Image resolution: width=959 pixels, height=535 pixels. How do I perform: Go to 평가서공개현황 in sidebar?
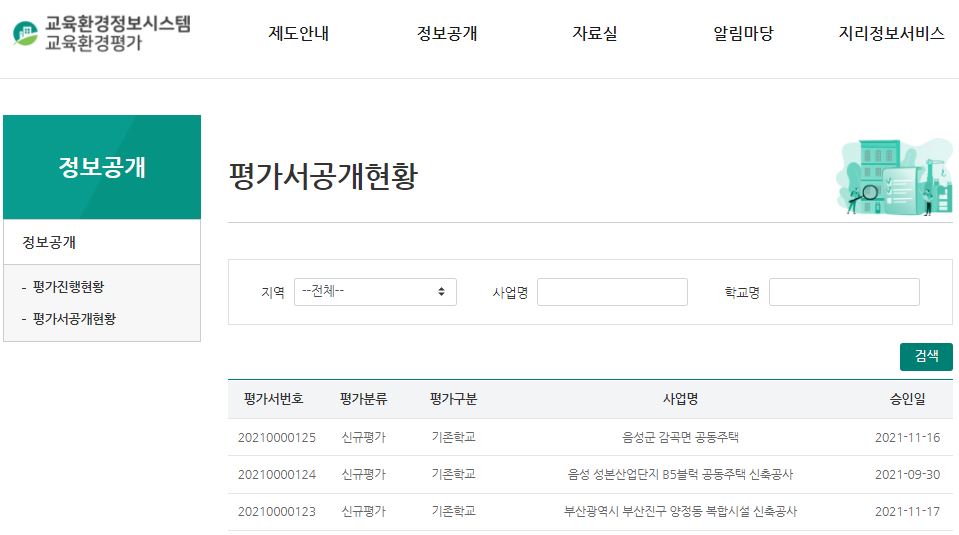(x=74, y=319)
